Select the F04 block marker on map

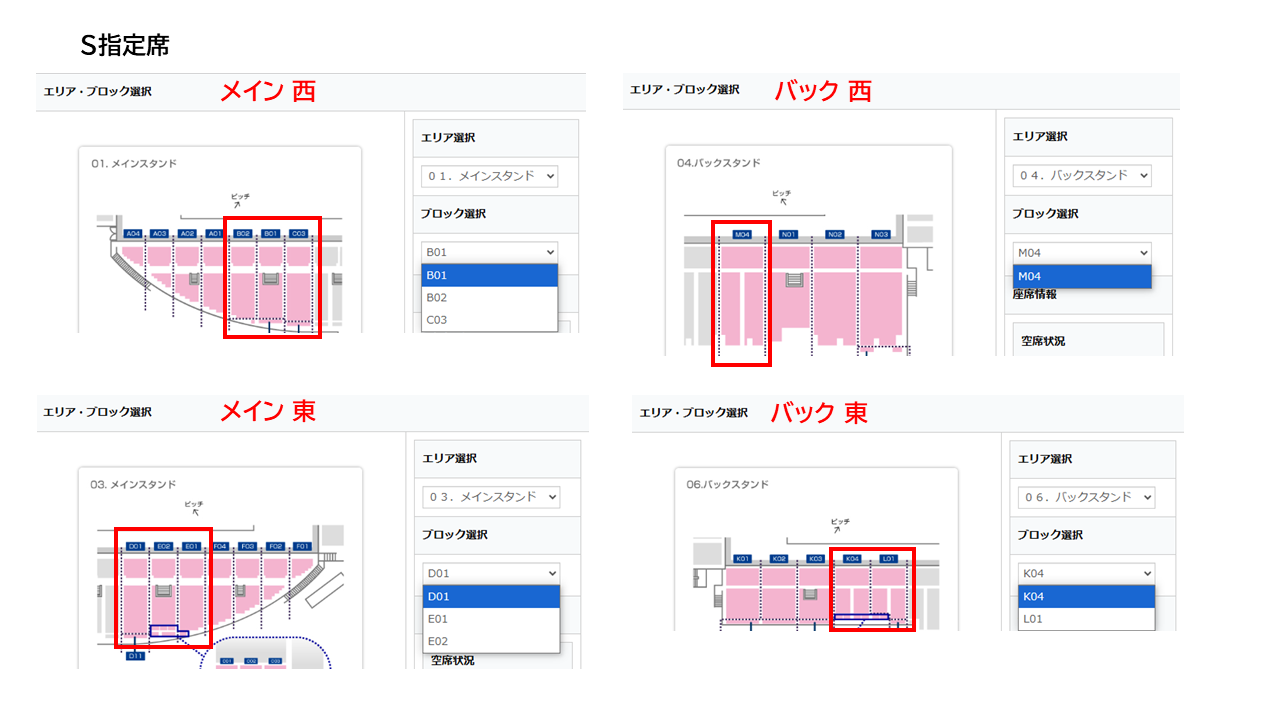coord(220,547)
